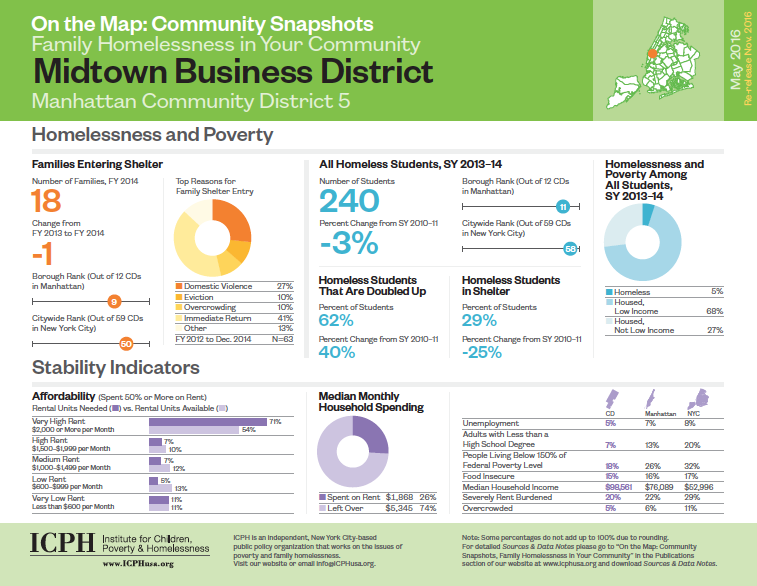Click the Spent on Rent legend swatch
The image size is (757, 586).
(322, 497)
